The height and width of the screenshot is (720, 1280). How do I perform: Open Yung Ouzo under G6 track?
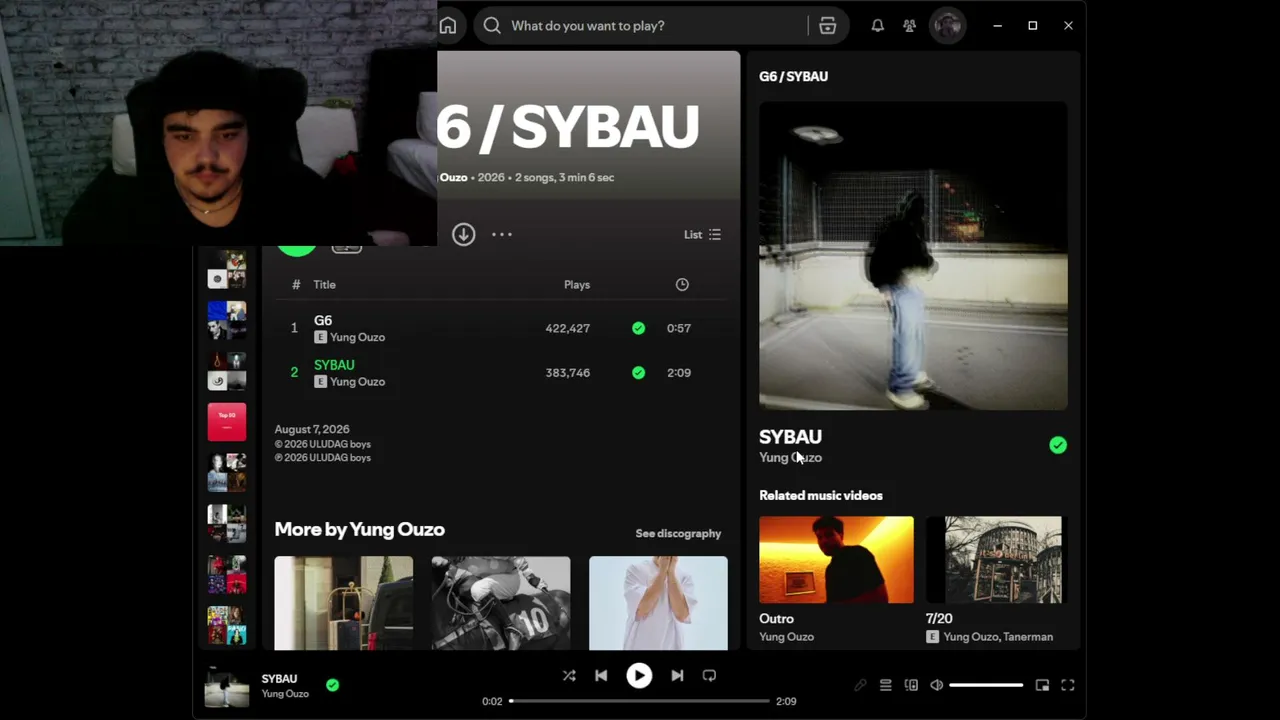click(357, 337)
